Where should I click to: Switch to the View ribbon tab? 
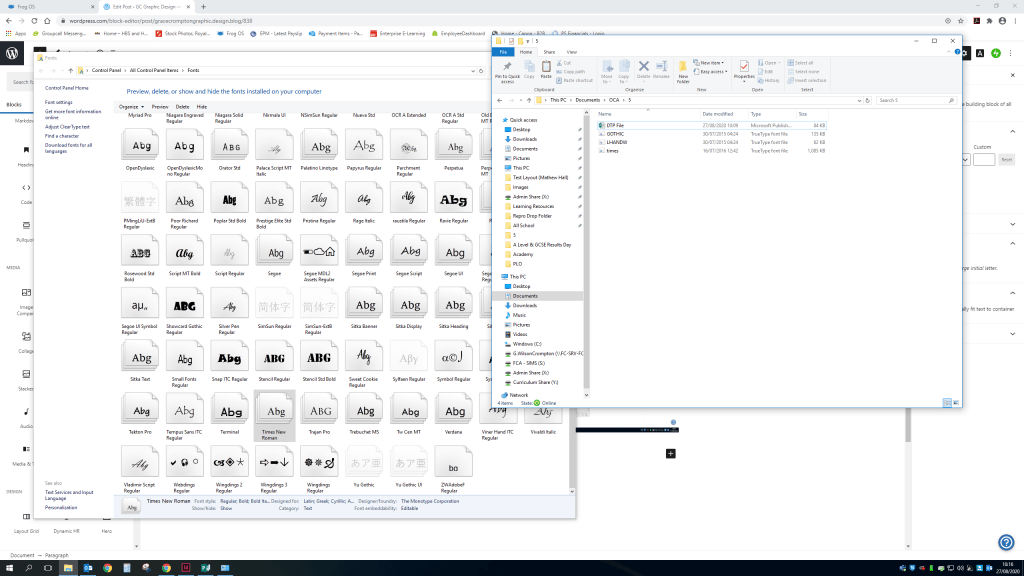pos(572,52)
